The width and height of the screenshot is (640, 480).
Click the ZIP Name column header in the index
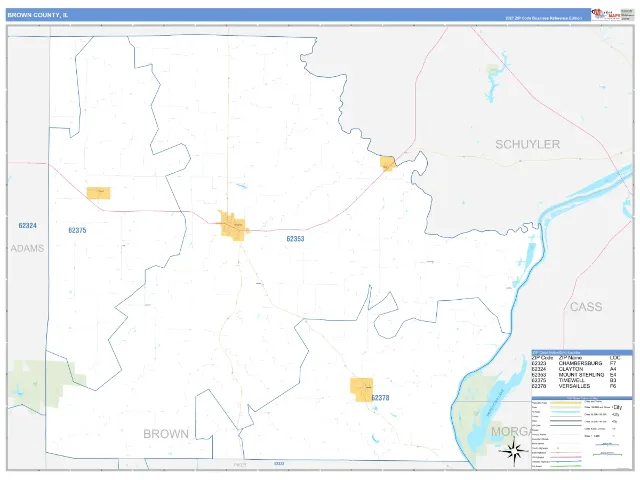coord(570,358)
